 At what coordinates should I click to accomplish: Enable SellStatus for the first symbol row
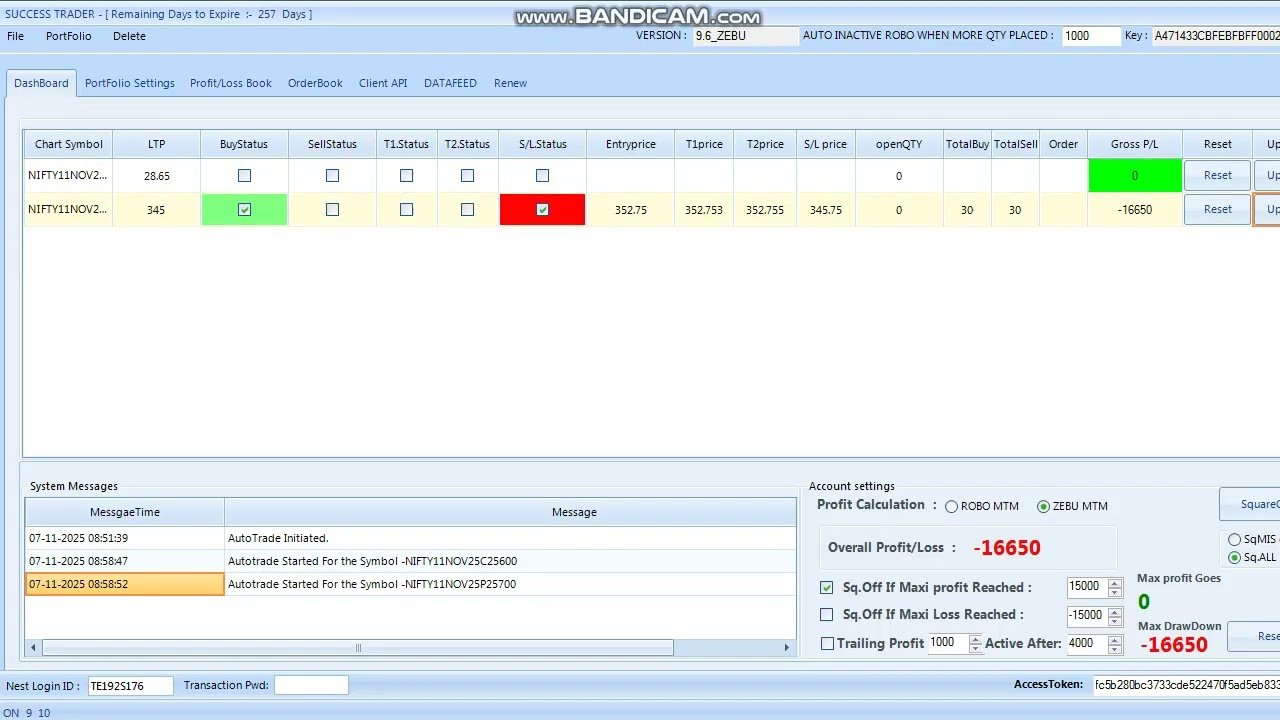(x=332, y=175)
